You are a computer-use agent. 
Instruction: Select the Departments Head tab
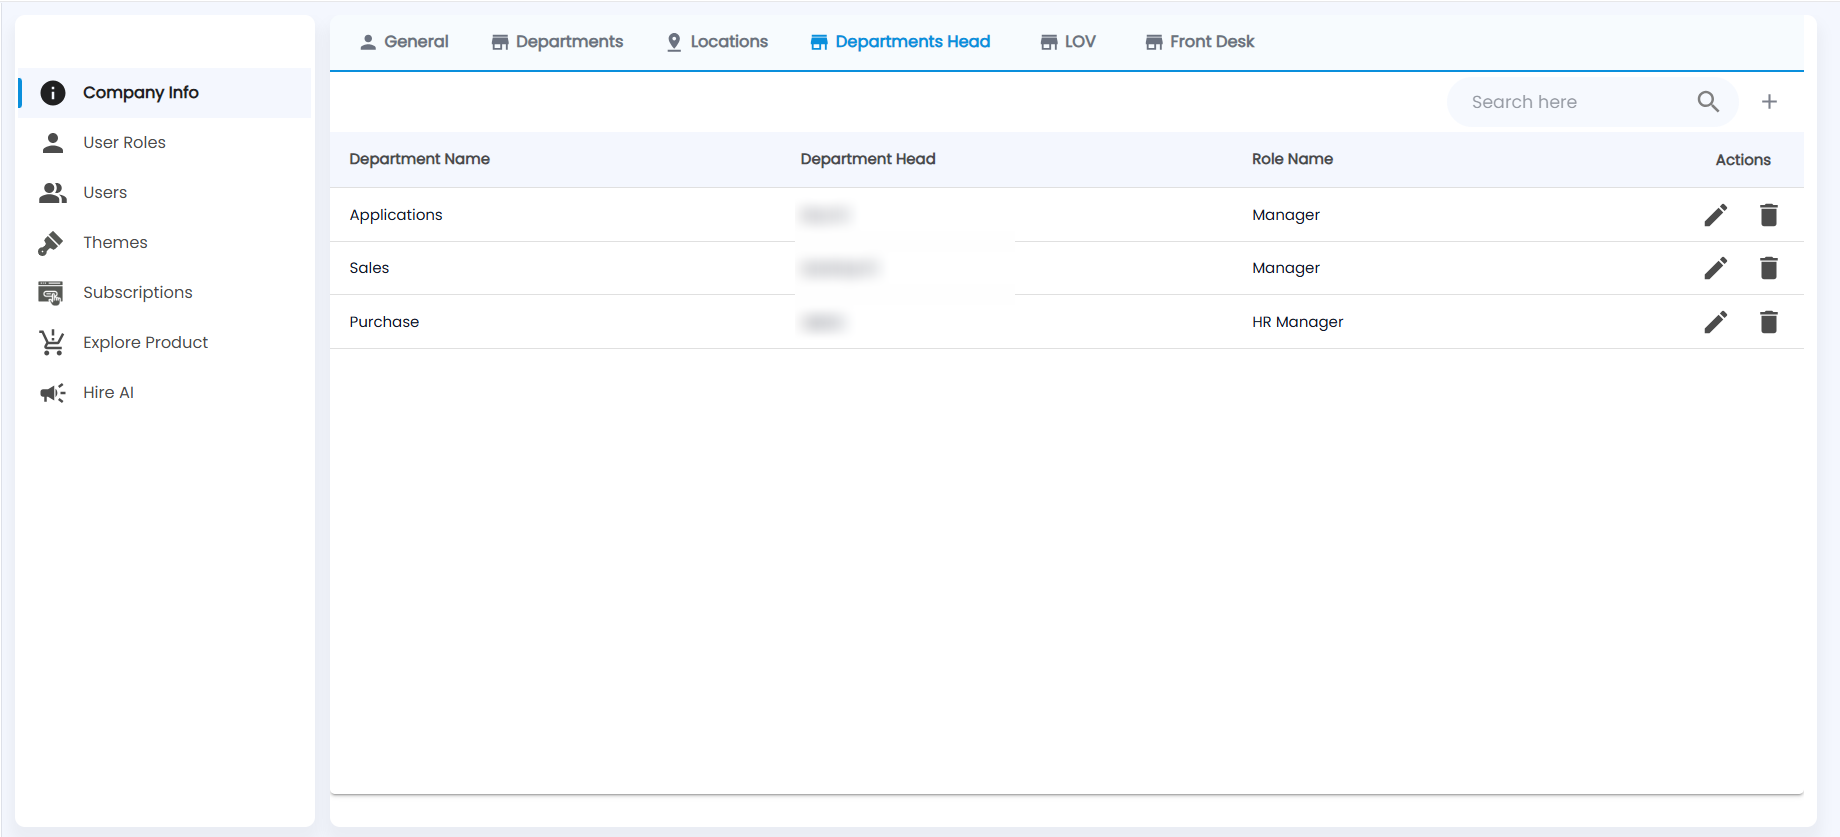pyautogui.click(x=900, y=42)
